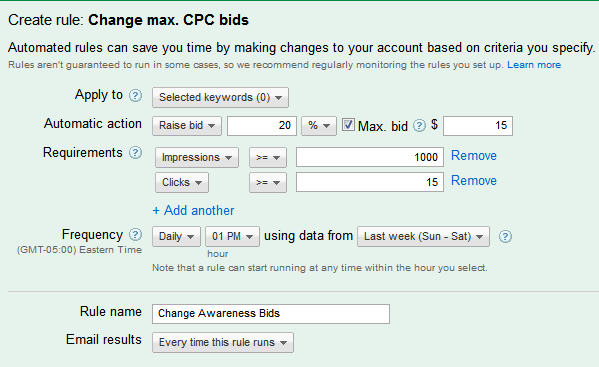Viewport: 599px width, 367px height.
Task: Click the Rule name text field
Action: click(271, 314)
